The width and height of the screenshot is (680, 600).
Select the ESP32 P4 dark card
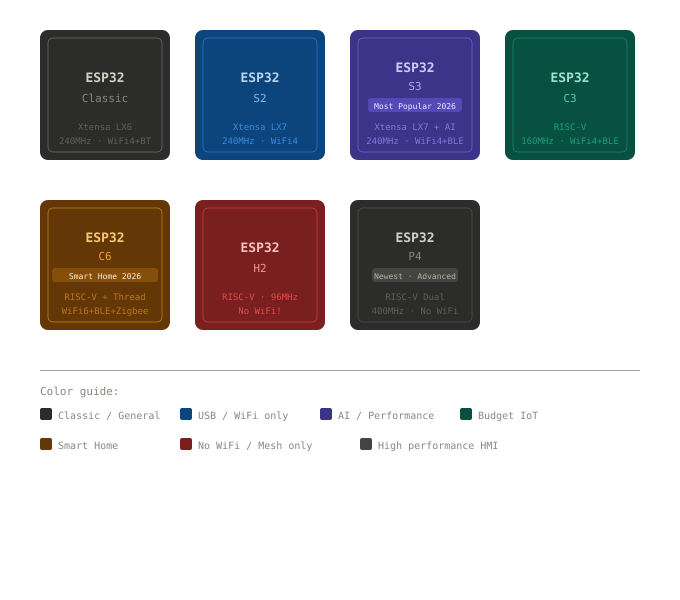click(x=415, y=265)
